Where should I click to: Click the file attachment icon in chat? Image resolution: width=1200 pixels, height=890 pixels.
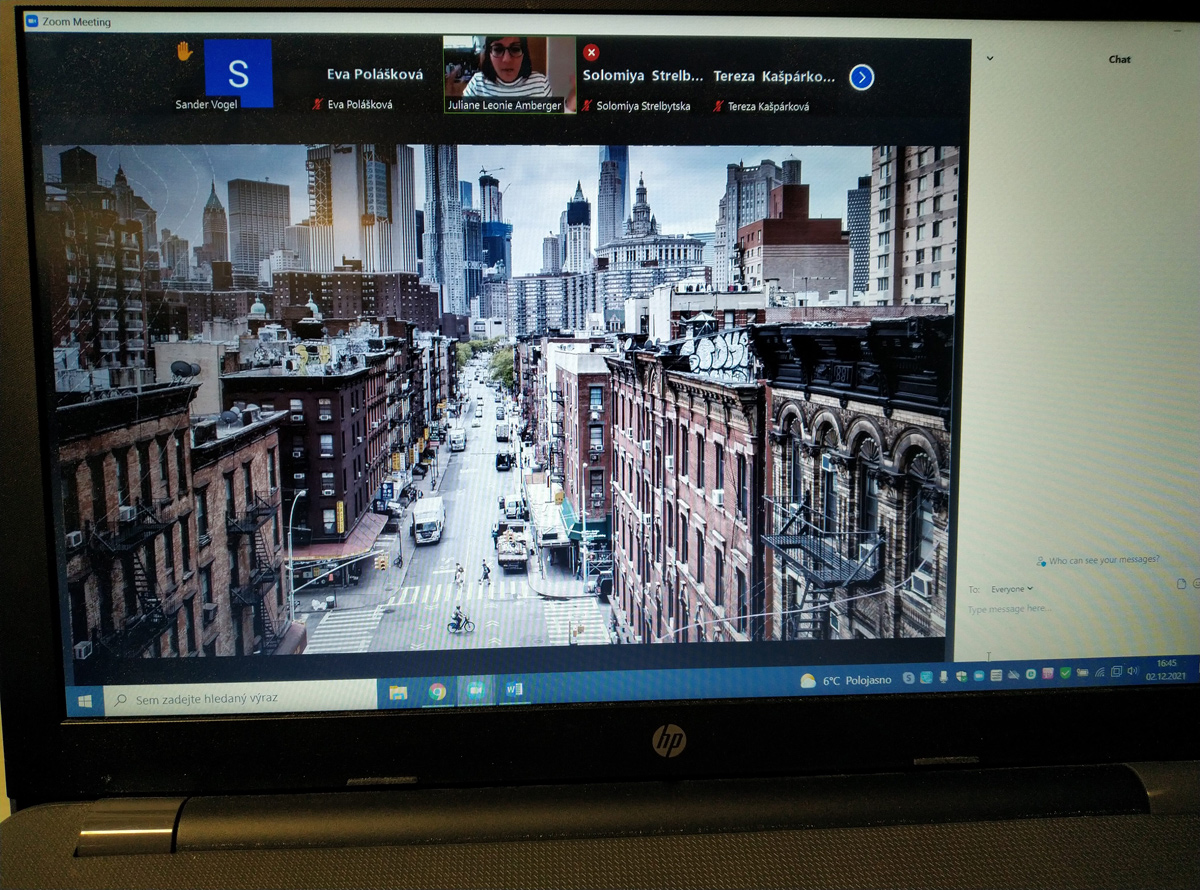(1181, 583)
